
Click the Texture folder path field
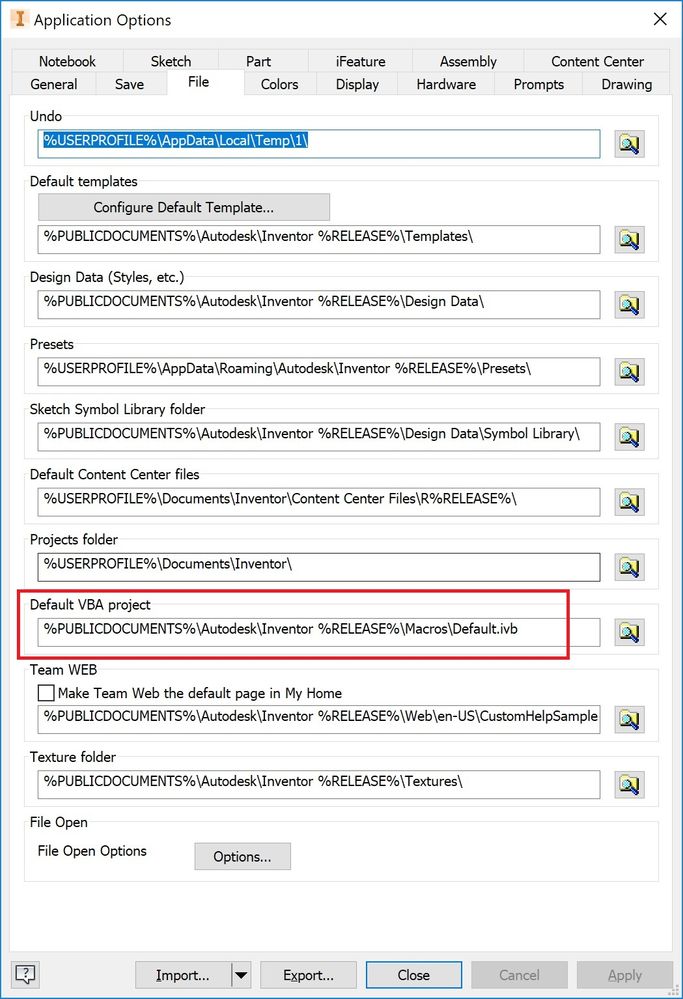(x=319, y=784)
